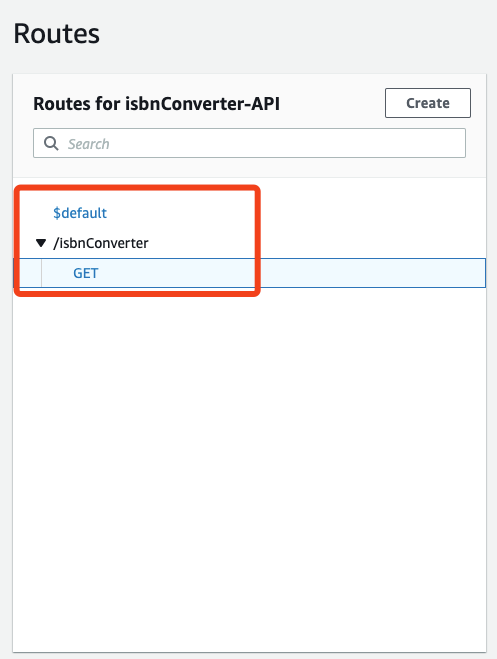This screenshot has height=659, width=497.
Task: Click the isbnConverter-API name in panel header
Action: [x=202, y=104]
